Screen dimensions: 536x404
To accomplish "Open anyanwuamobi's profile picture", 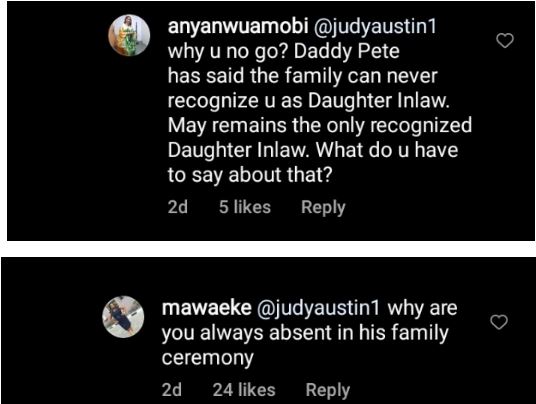I will click(x=129, y=35).
